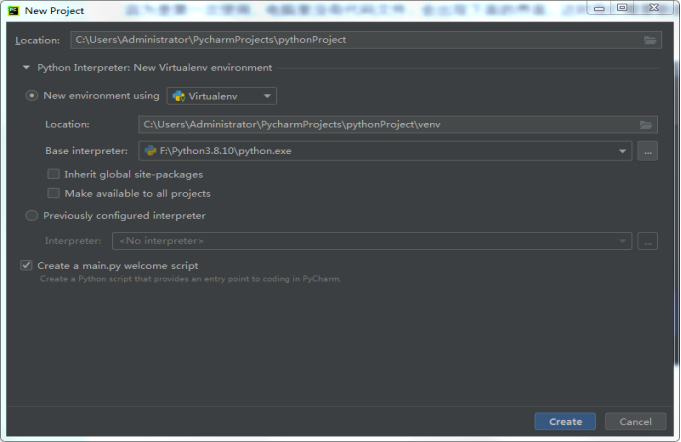The width and height of the screenshot is (681, 442).
Task: Click the venv Location folder browse icon
Action: click(x=646, y=125)
